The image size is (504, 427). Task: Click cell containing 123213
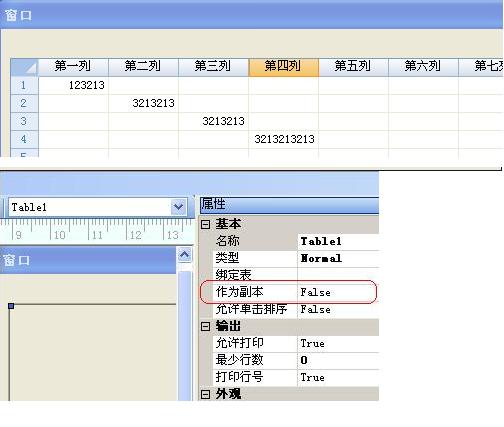click(x=74, y=85)
